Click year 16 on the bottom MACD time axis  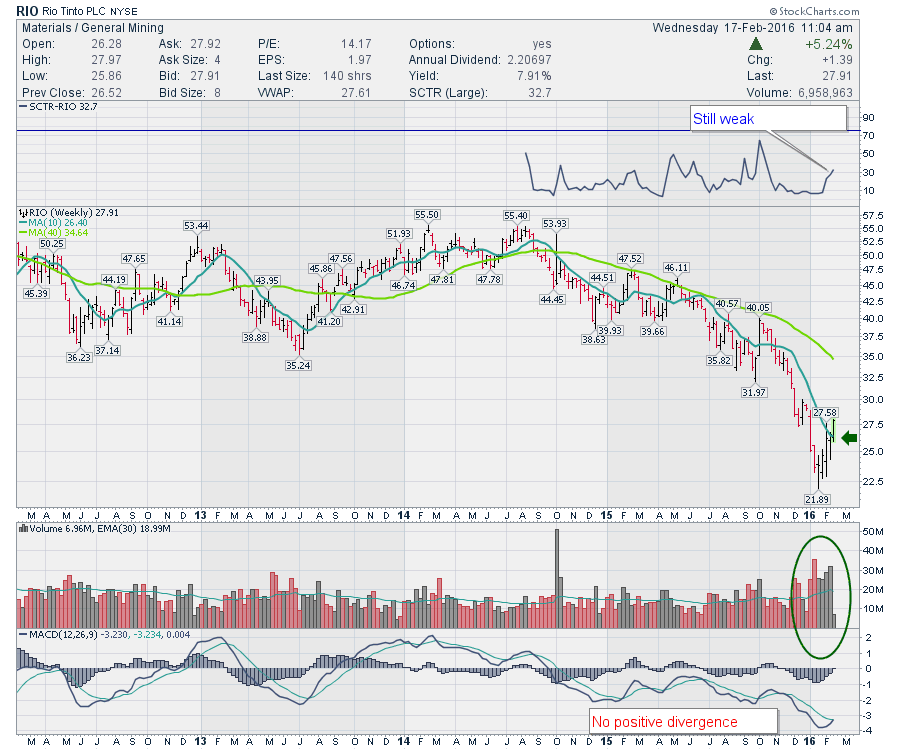(809, 741)
